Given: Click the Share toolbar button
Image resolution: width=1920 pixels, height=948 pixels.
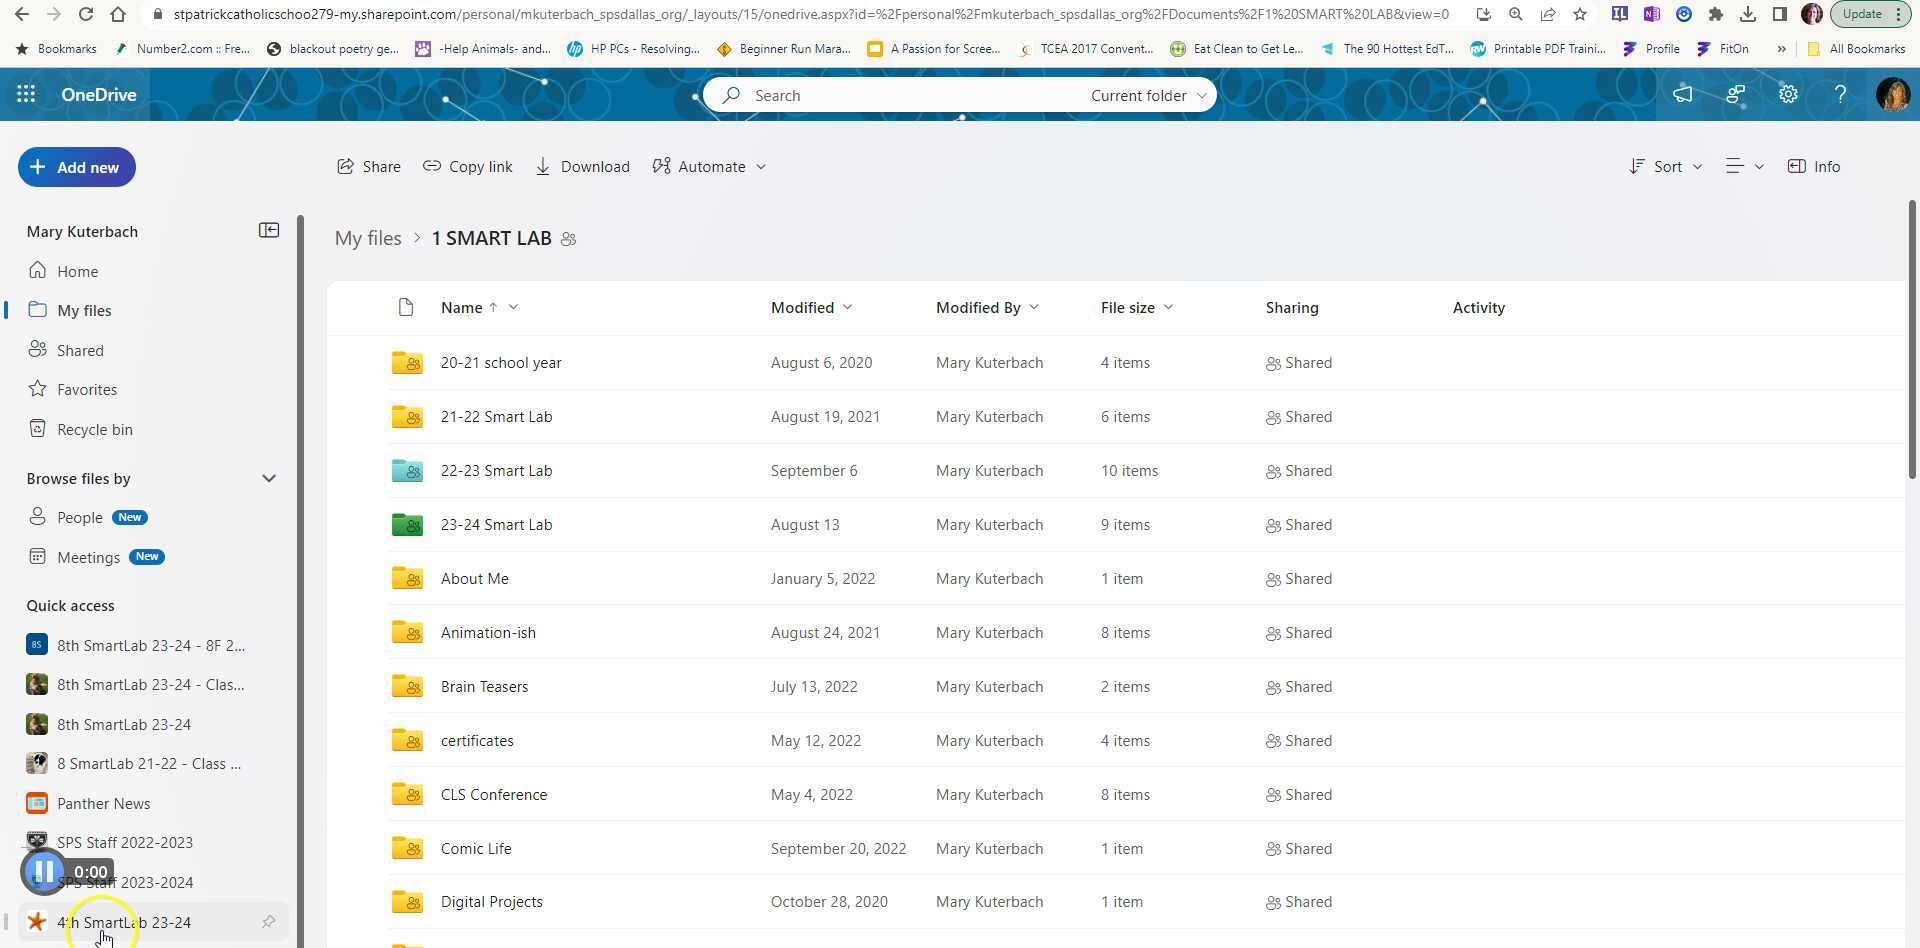Looking at the screenshot, I should click(368, 167).
